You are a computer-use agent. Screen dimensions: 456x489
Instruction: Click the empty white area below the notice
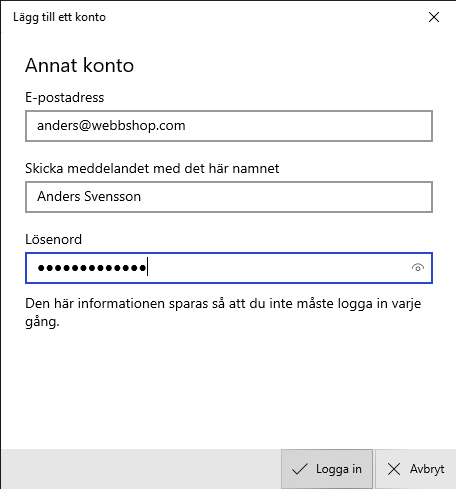[229, 387]
